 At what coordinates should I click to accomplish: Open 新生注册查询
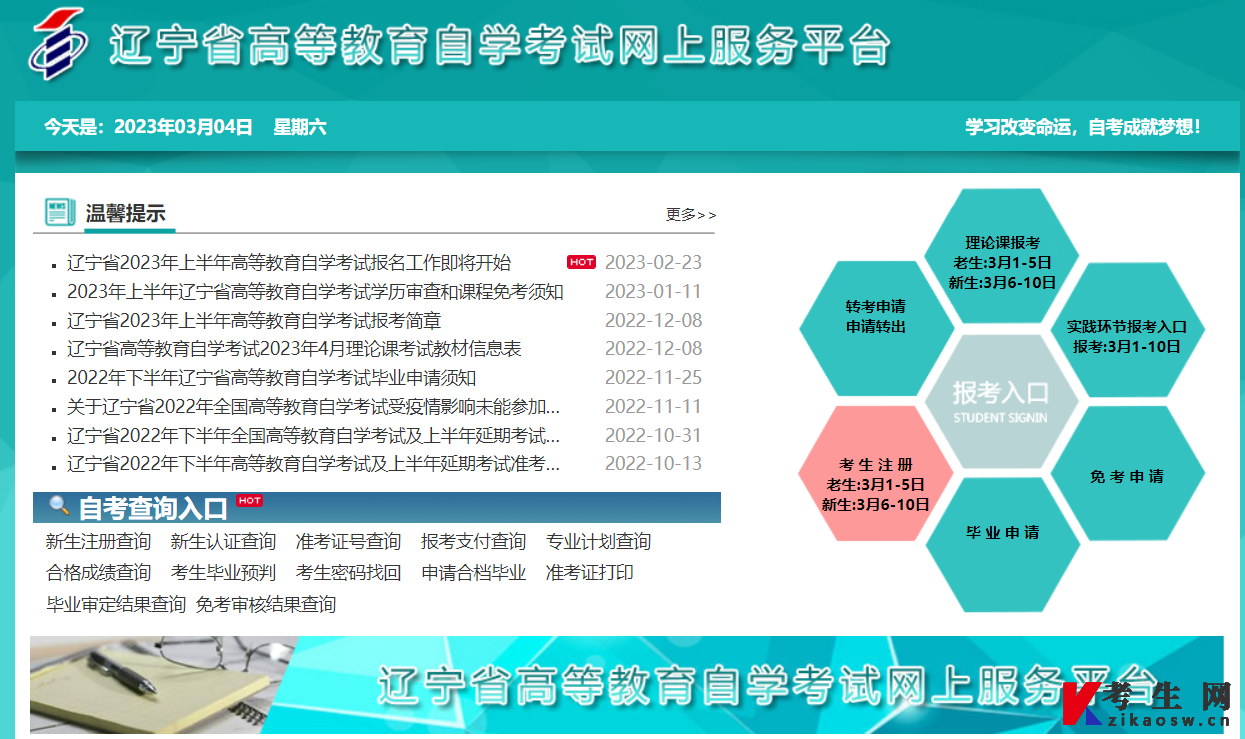click(x=98, y=542)
